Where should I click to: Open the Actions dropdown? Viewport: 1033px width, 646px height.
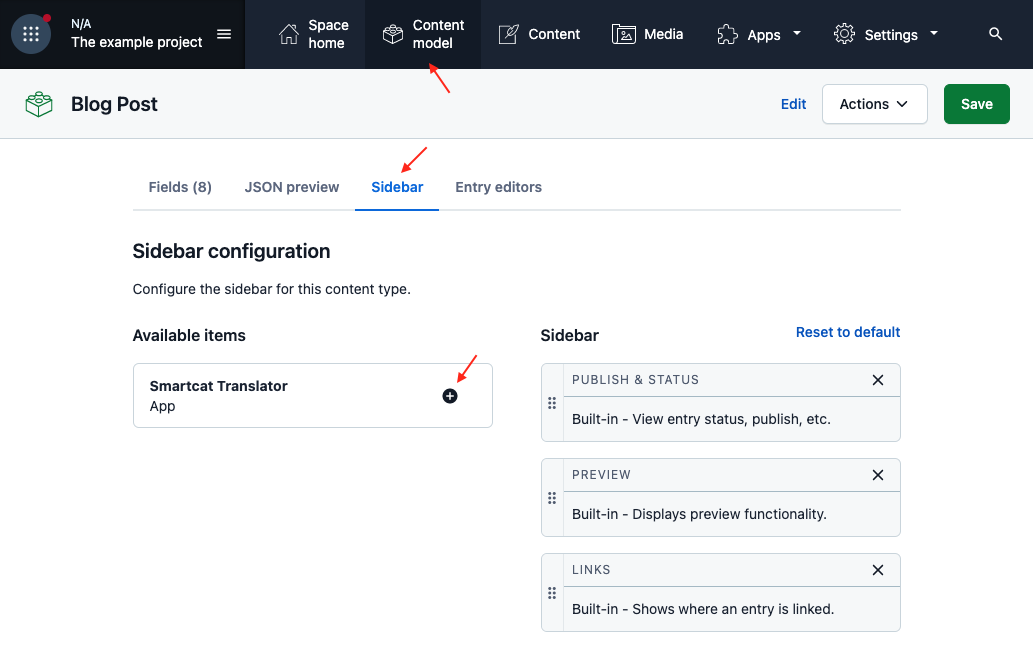click(x=874, y=104)
